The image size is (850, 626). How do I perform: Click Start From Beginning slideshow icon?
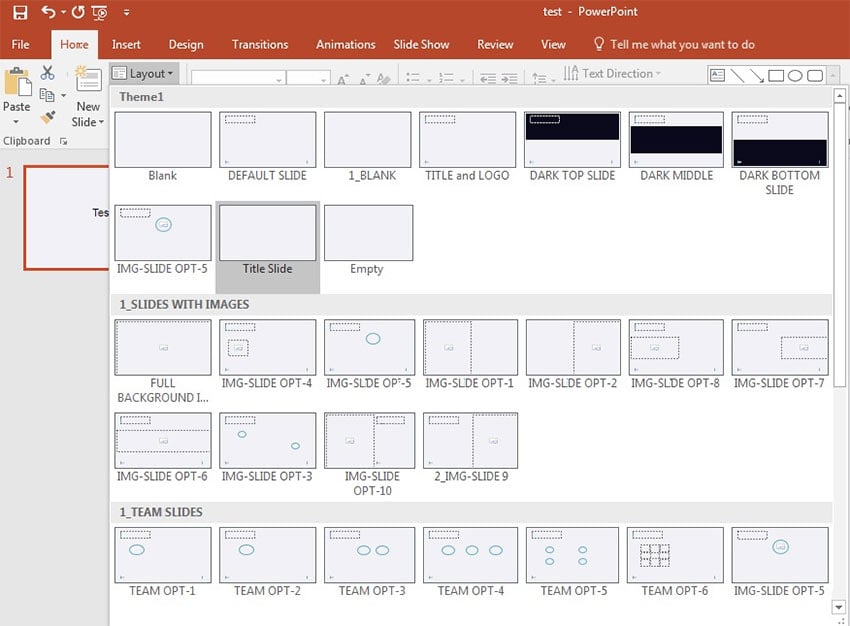tap(99, 13)
